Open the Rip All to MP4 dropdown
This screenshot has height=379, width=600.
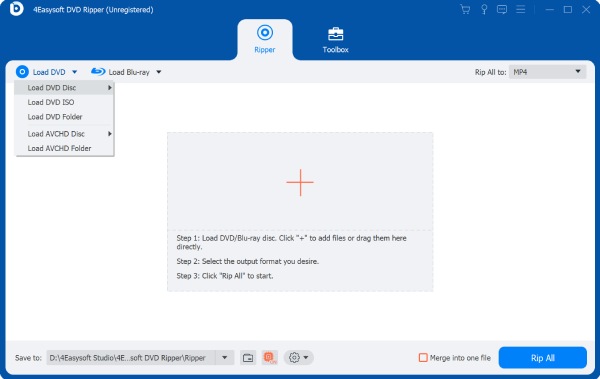coord(547,72)
